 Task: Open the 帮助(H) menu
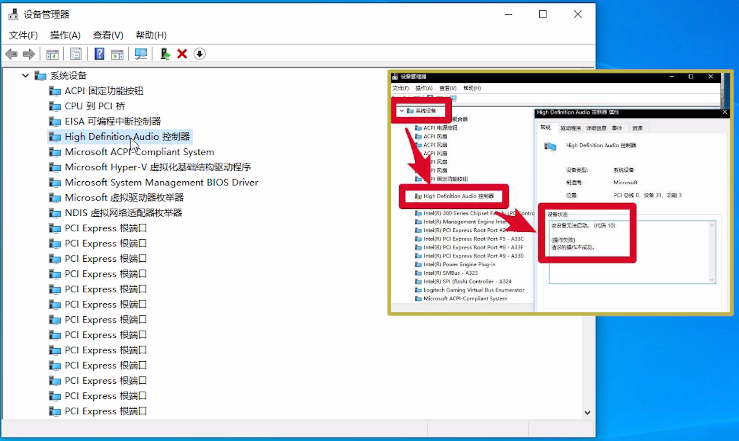[x=151, y=35]
